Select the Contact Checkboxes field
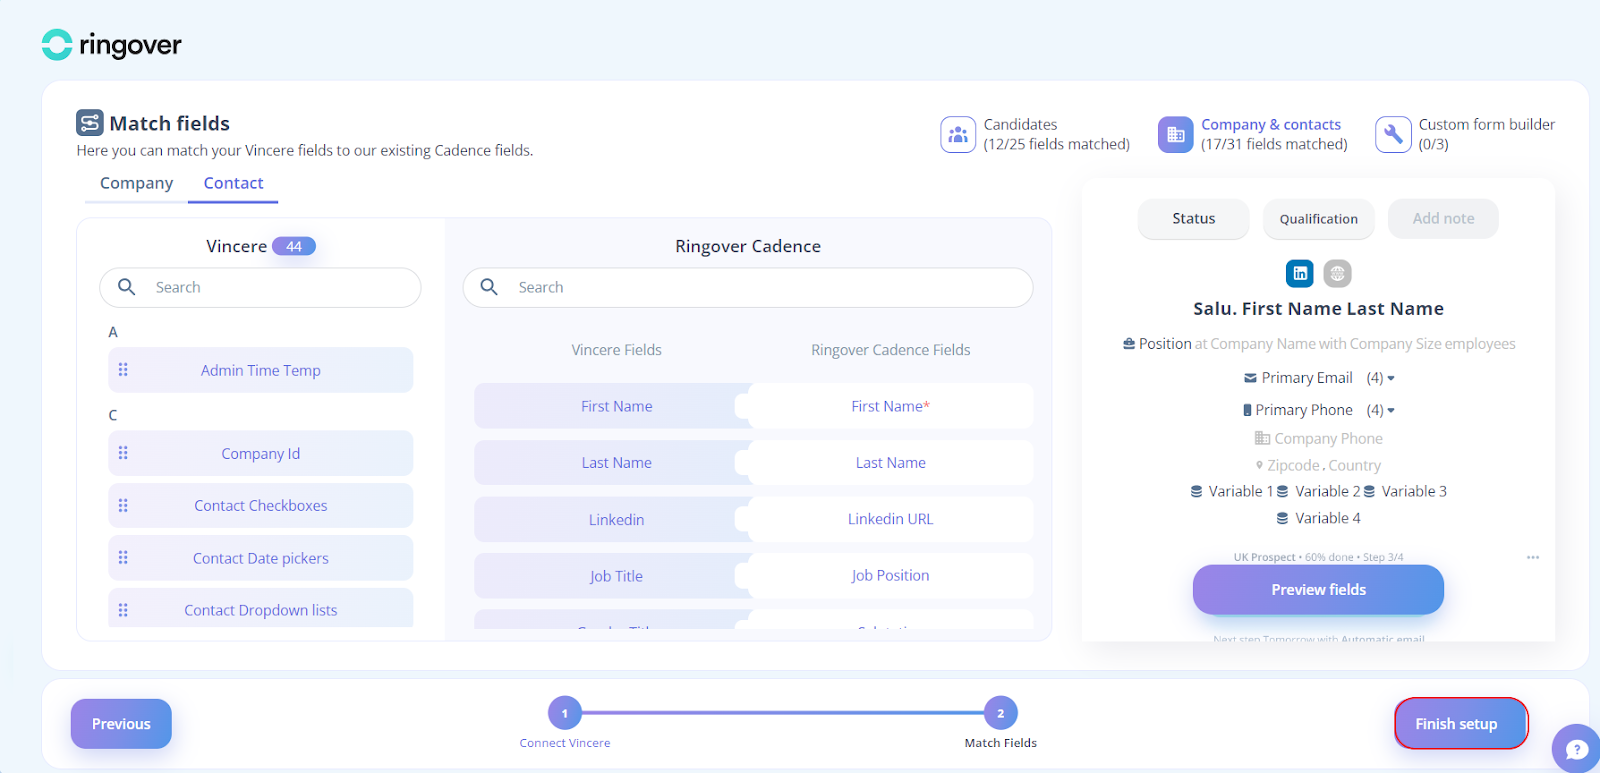 tap(260, 505)
